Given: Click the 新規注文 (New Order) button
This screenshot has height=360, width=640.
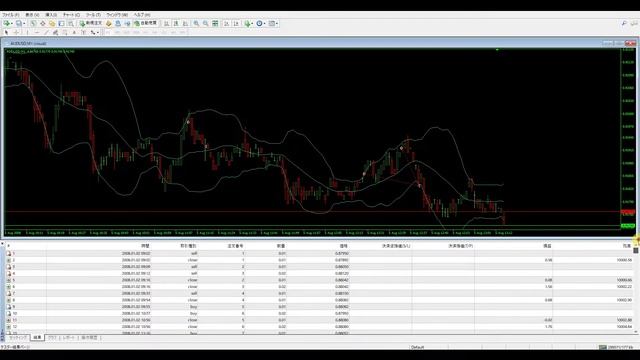Looking at the screenshot, I should pos(91,23).
